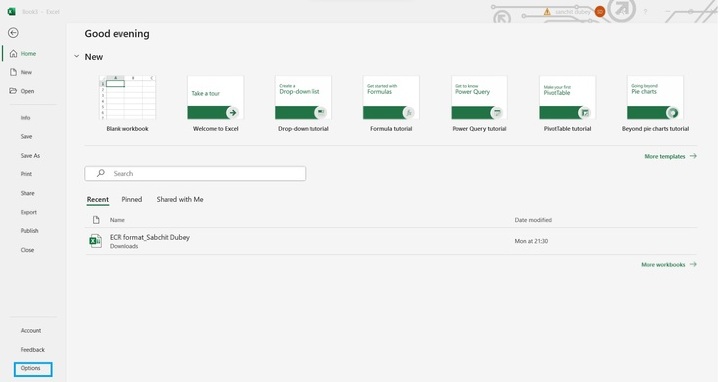
Task: Open the Power Query tutorial template
Action: [479, 104]
